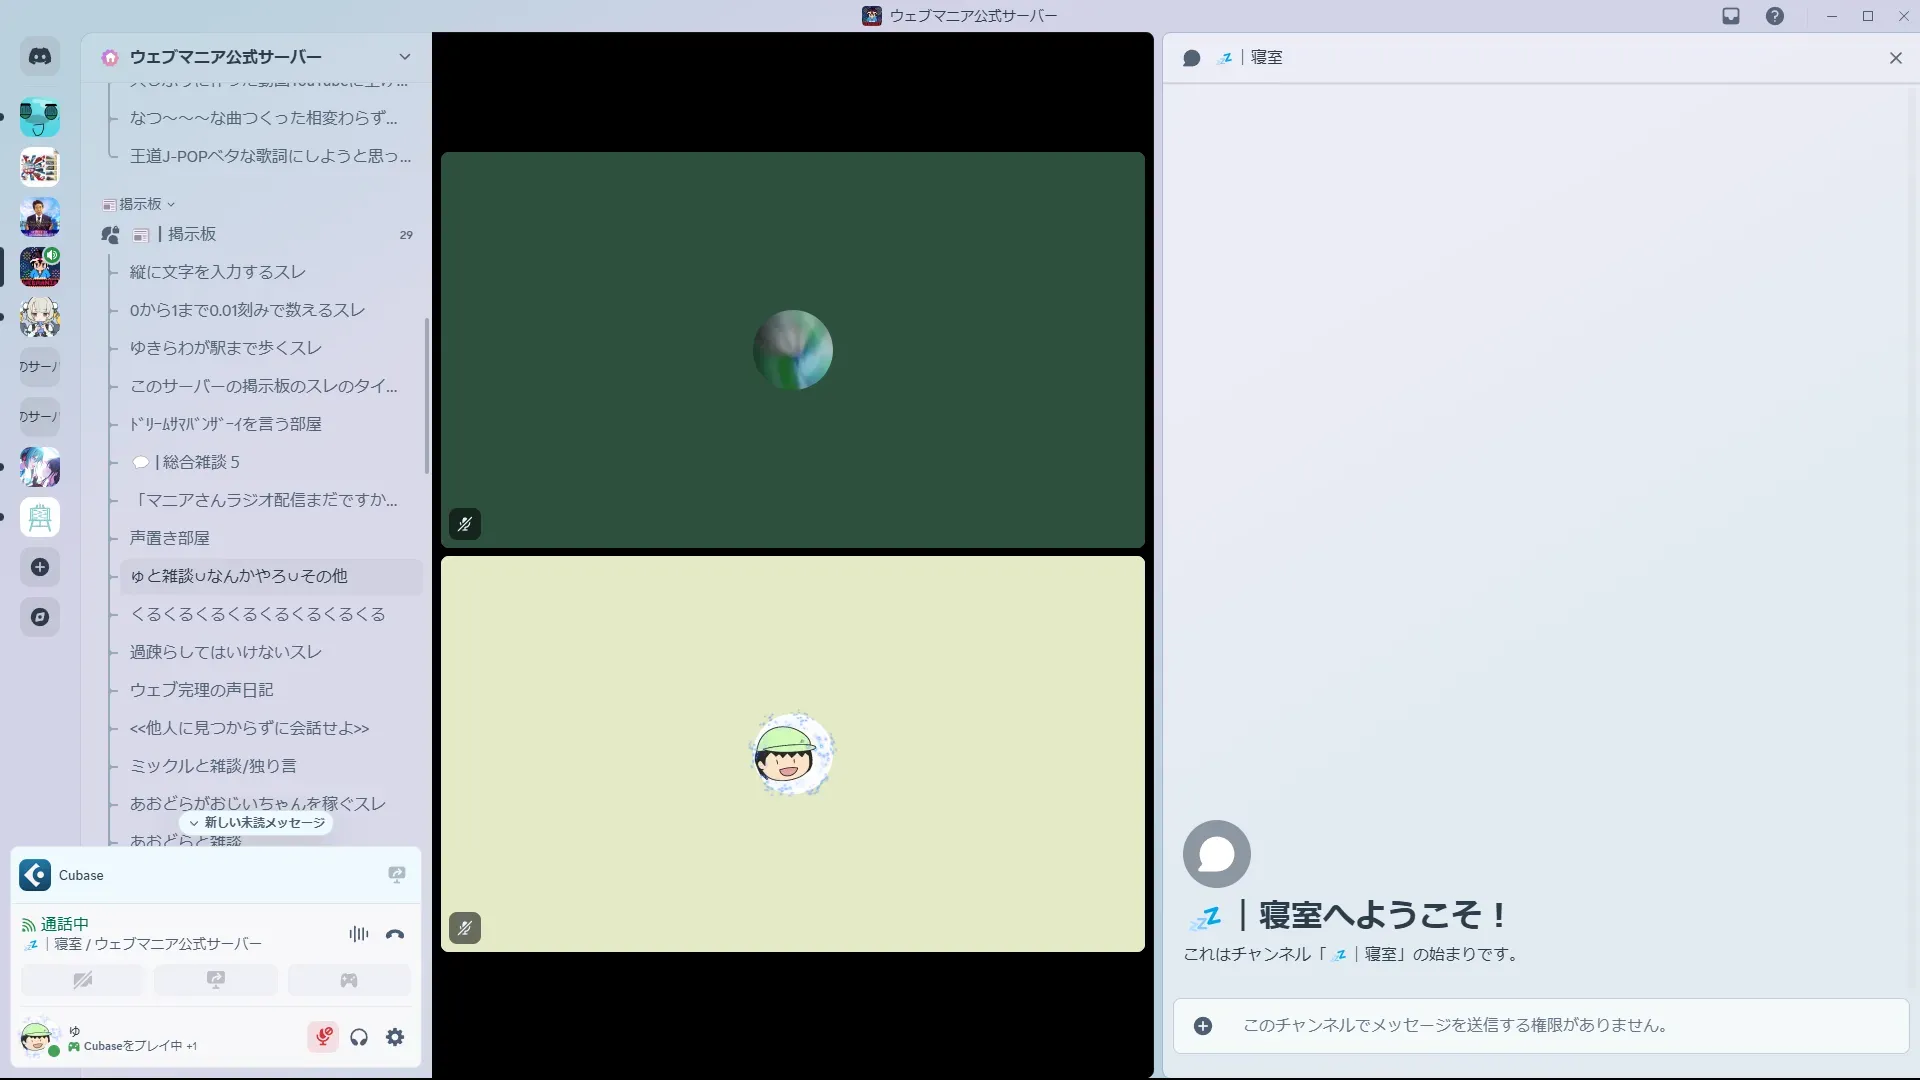Open user settings gear
1920x1080 pixels.
tap(395, 1037)
